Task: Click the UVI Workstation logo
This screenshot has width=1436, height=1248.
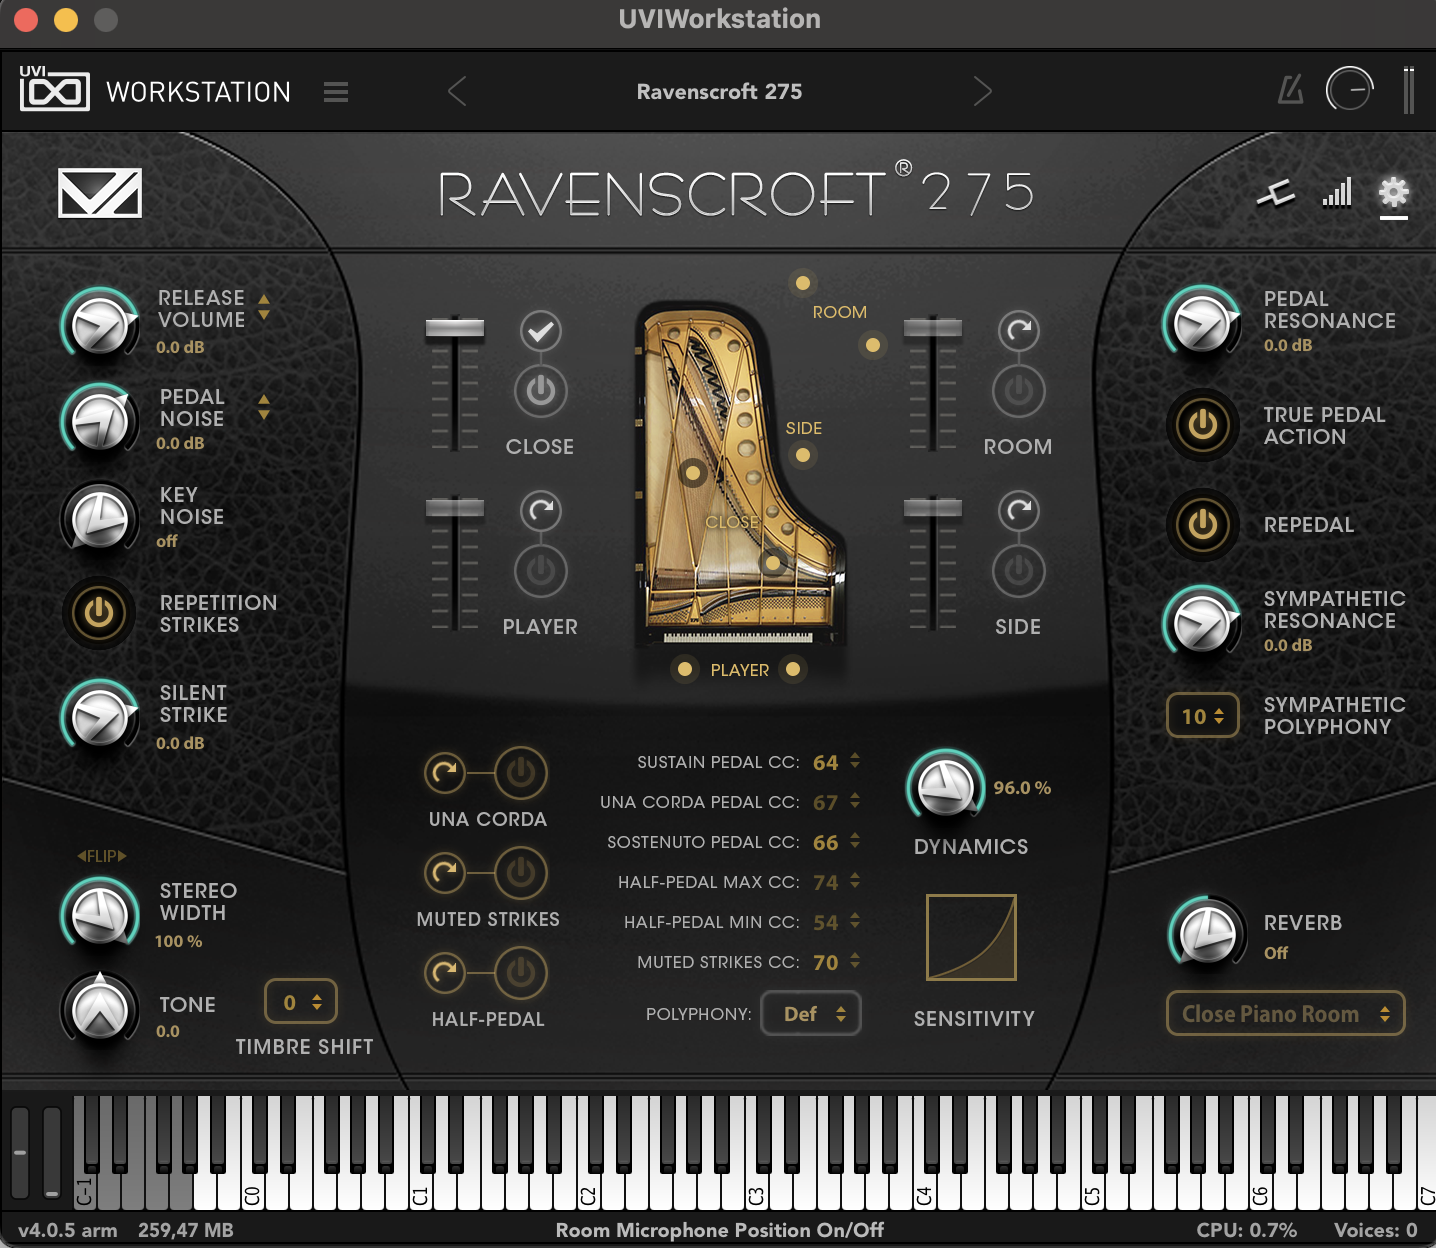Action: [54, 88]
